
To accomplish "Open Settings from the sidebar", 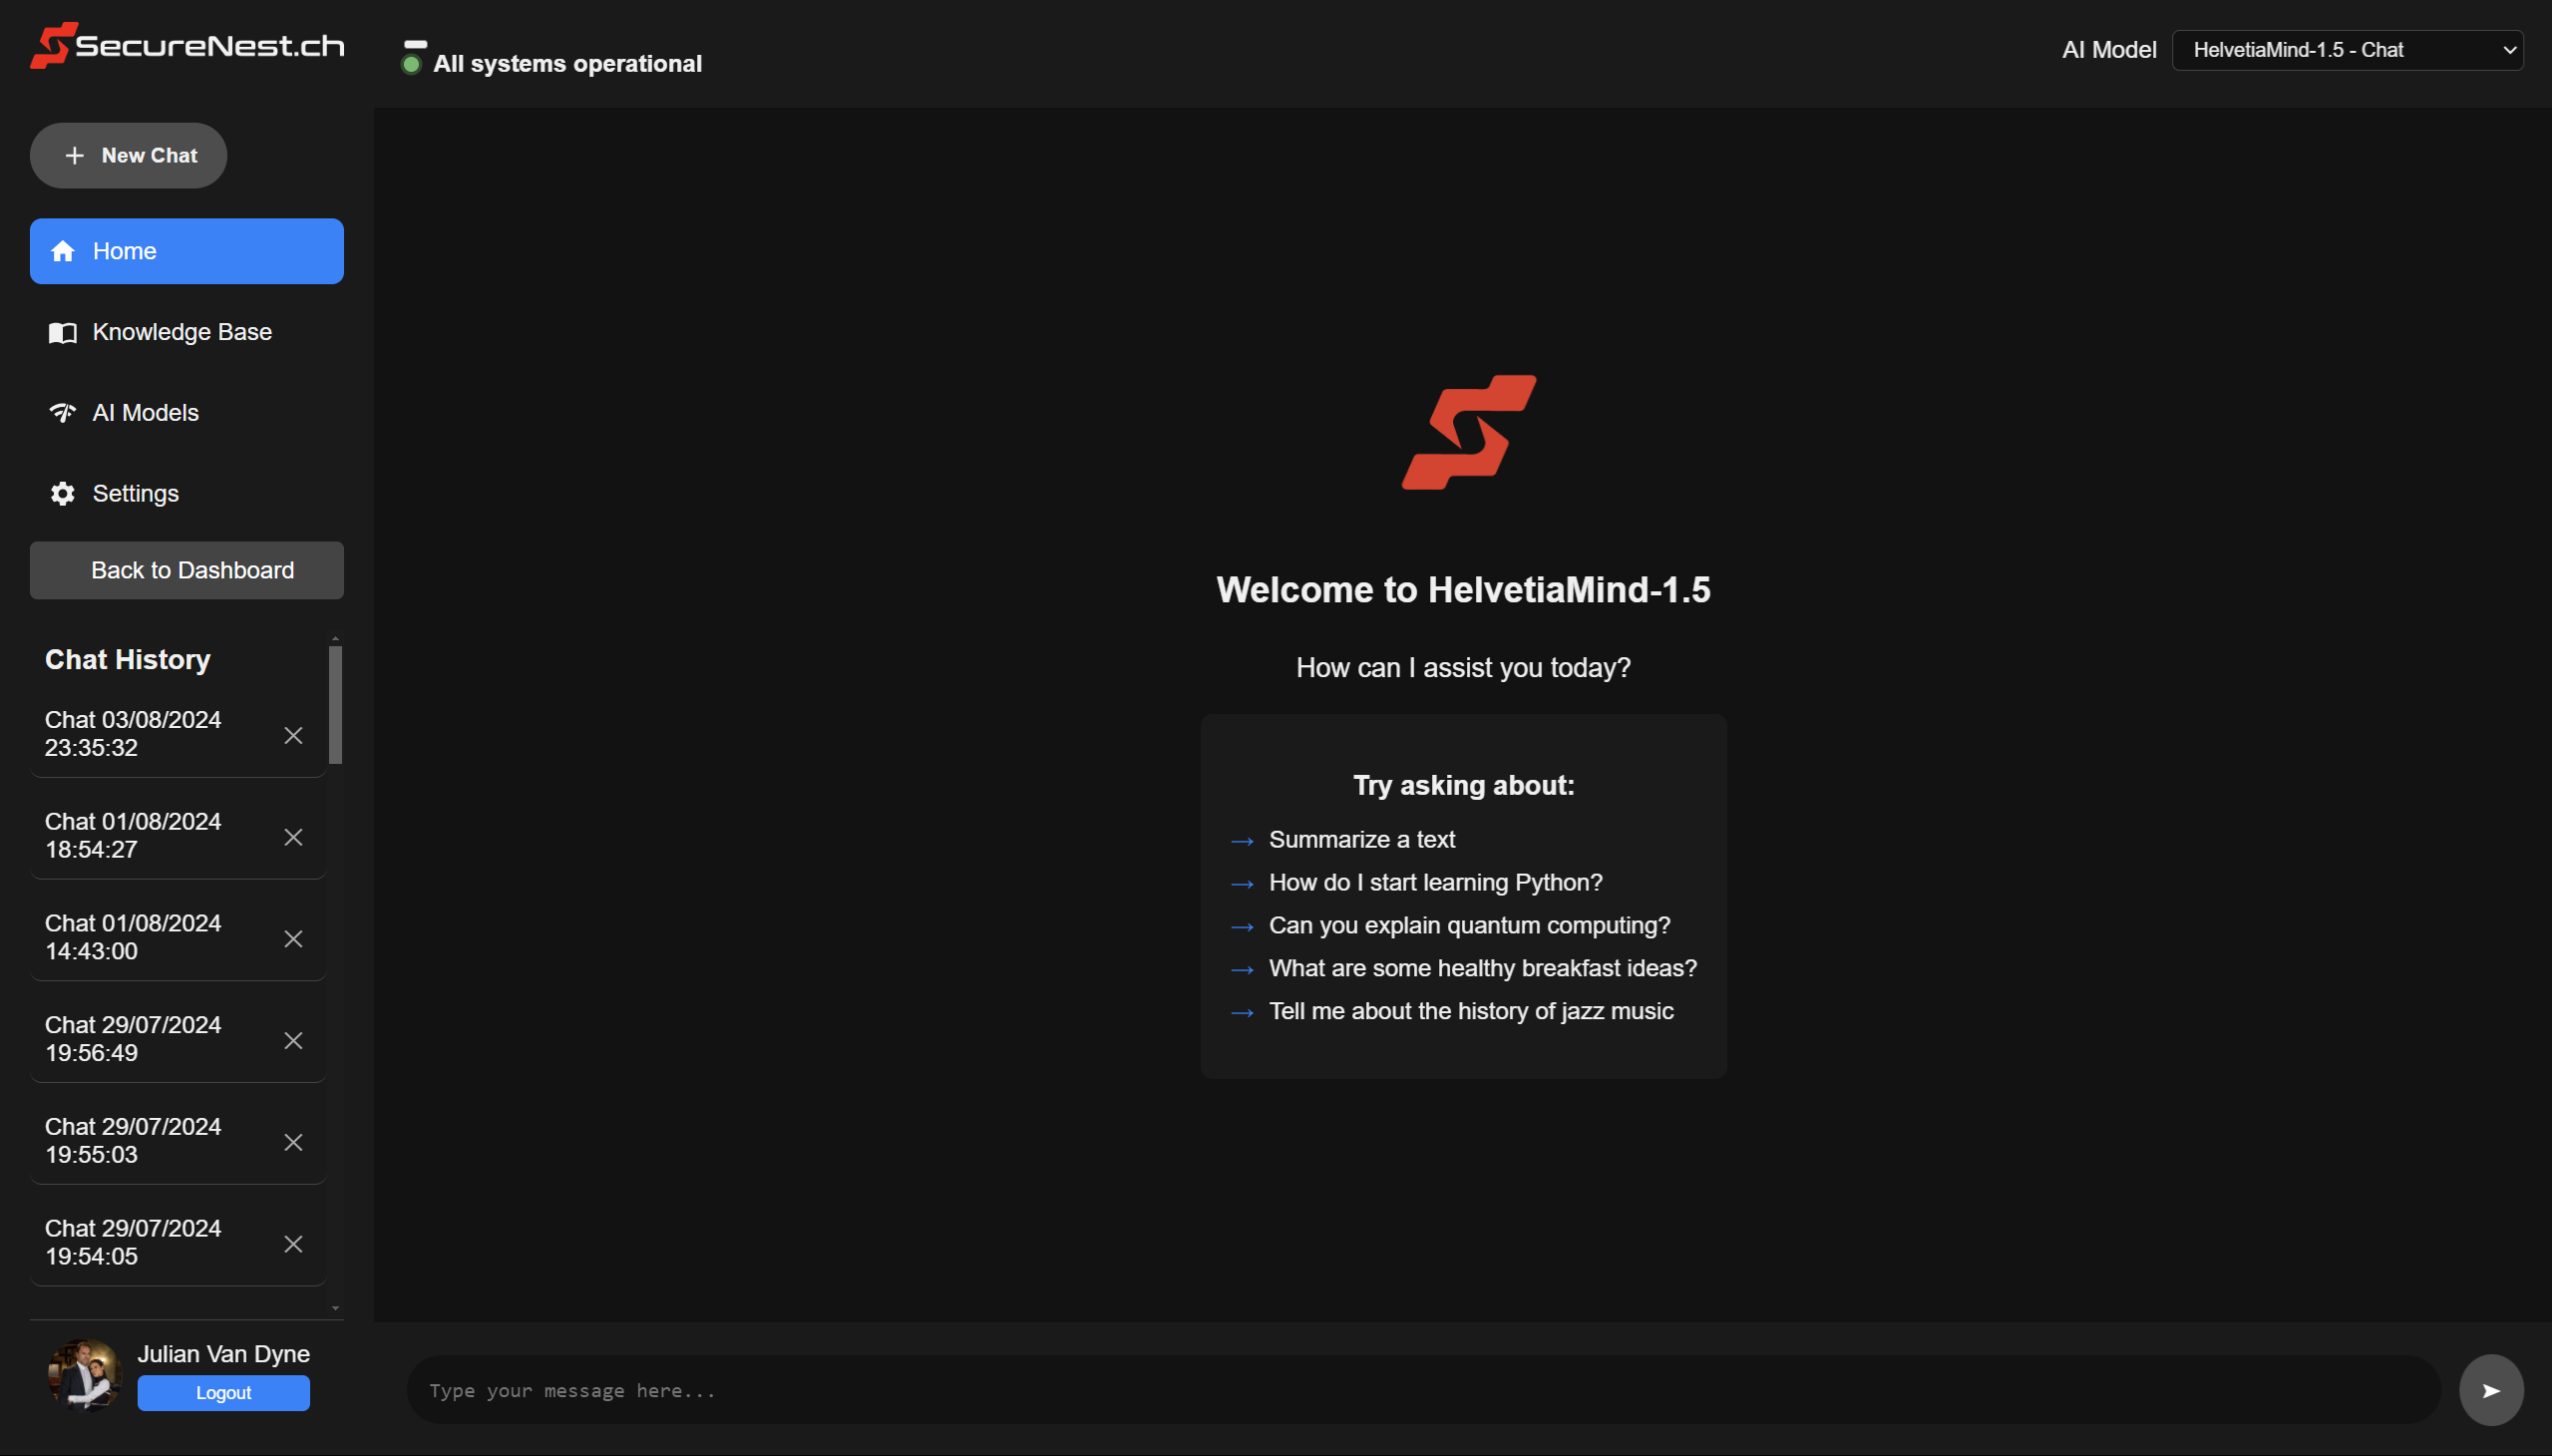I will pos(135,494).
